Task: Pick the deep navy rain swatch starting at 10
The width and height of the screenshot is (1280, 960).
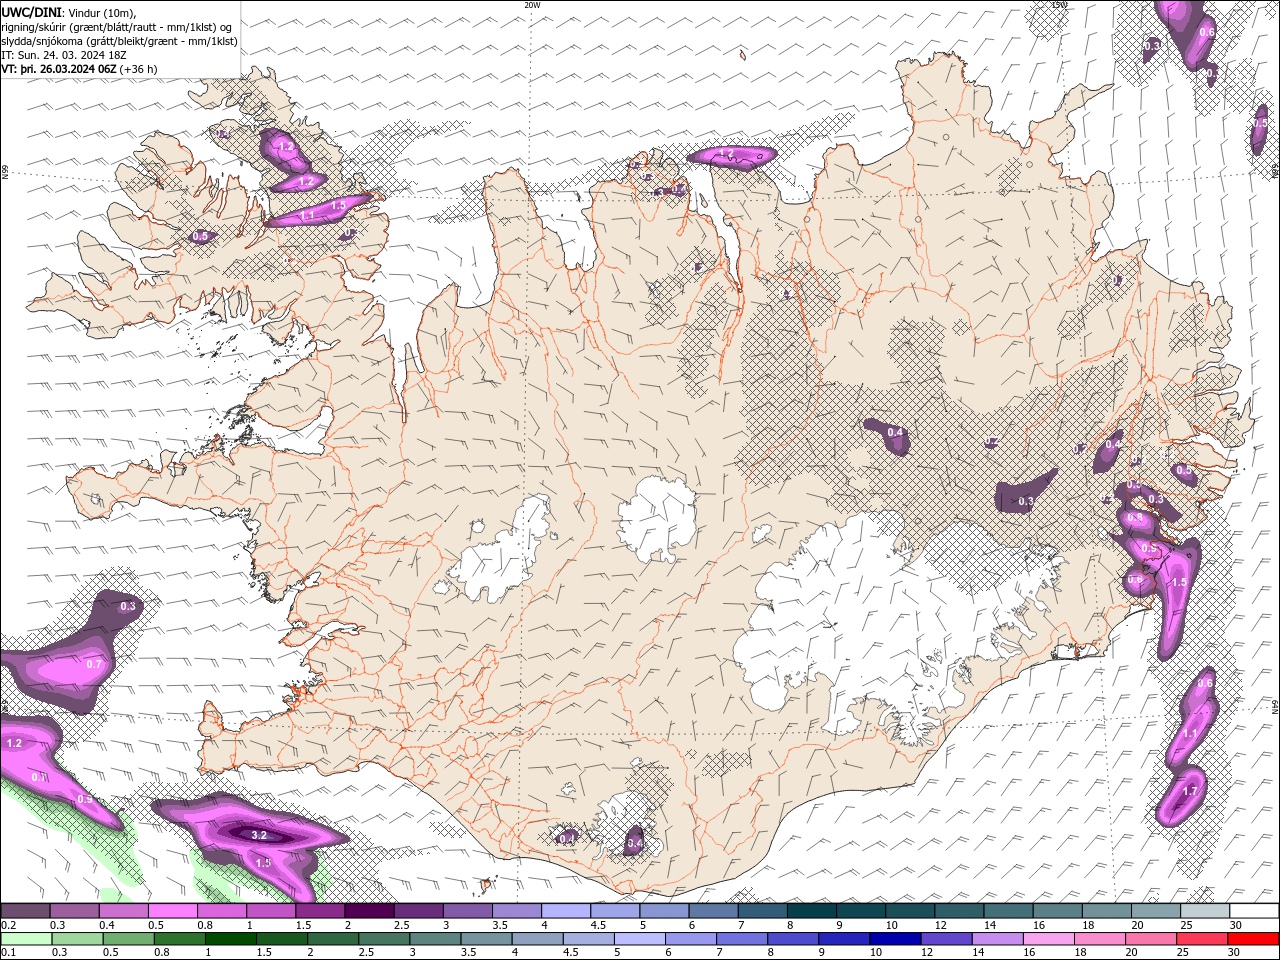Action: tap(894, 939)
